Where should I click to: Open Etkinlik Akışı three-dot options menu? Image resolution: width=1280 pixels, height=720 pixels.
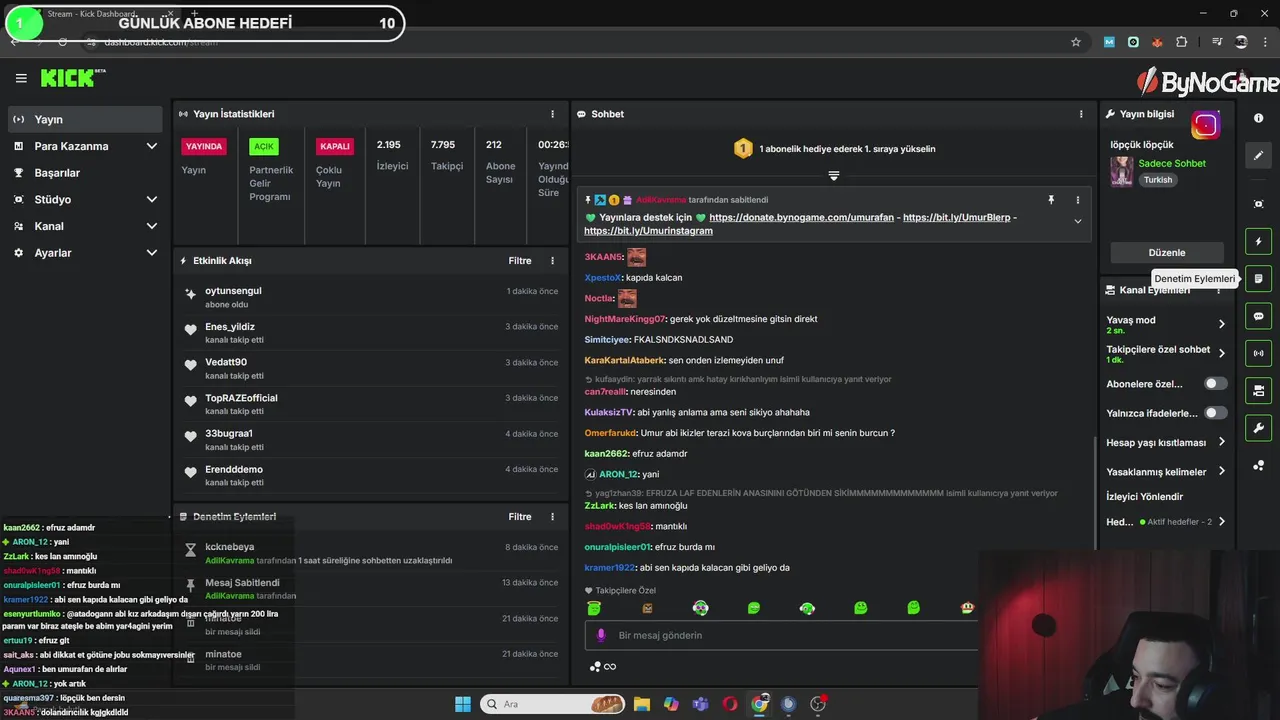click(552, 261)
